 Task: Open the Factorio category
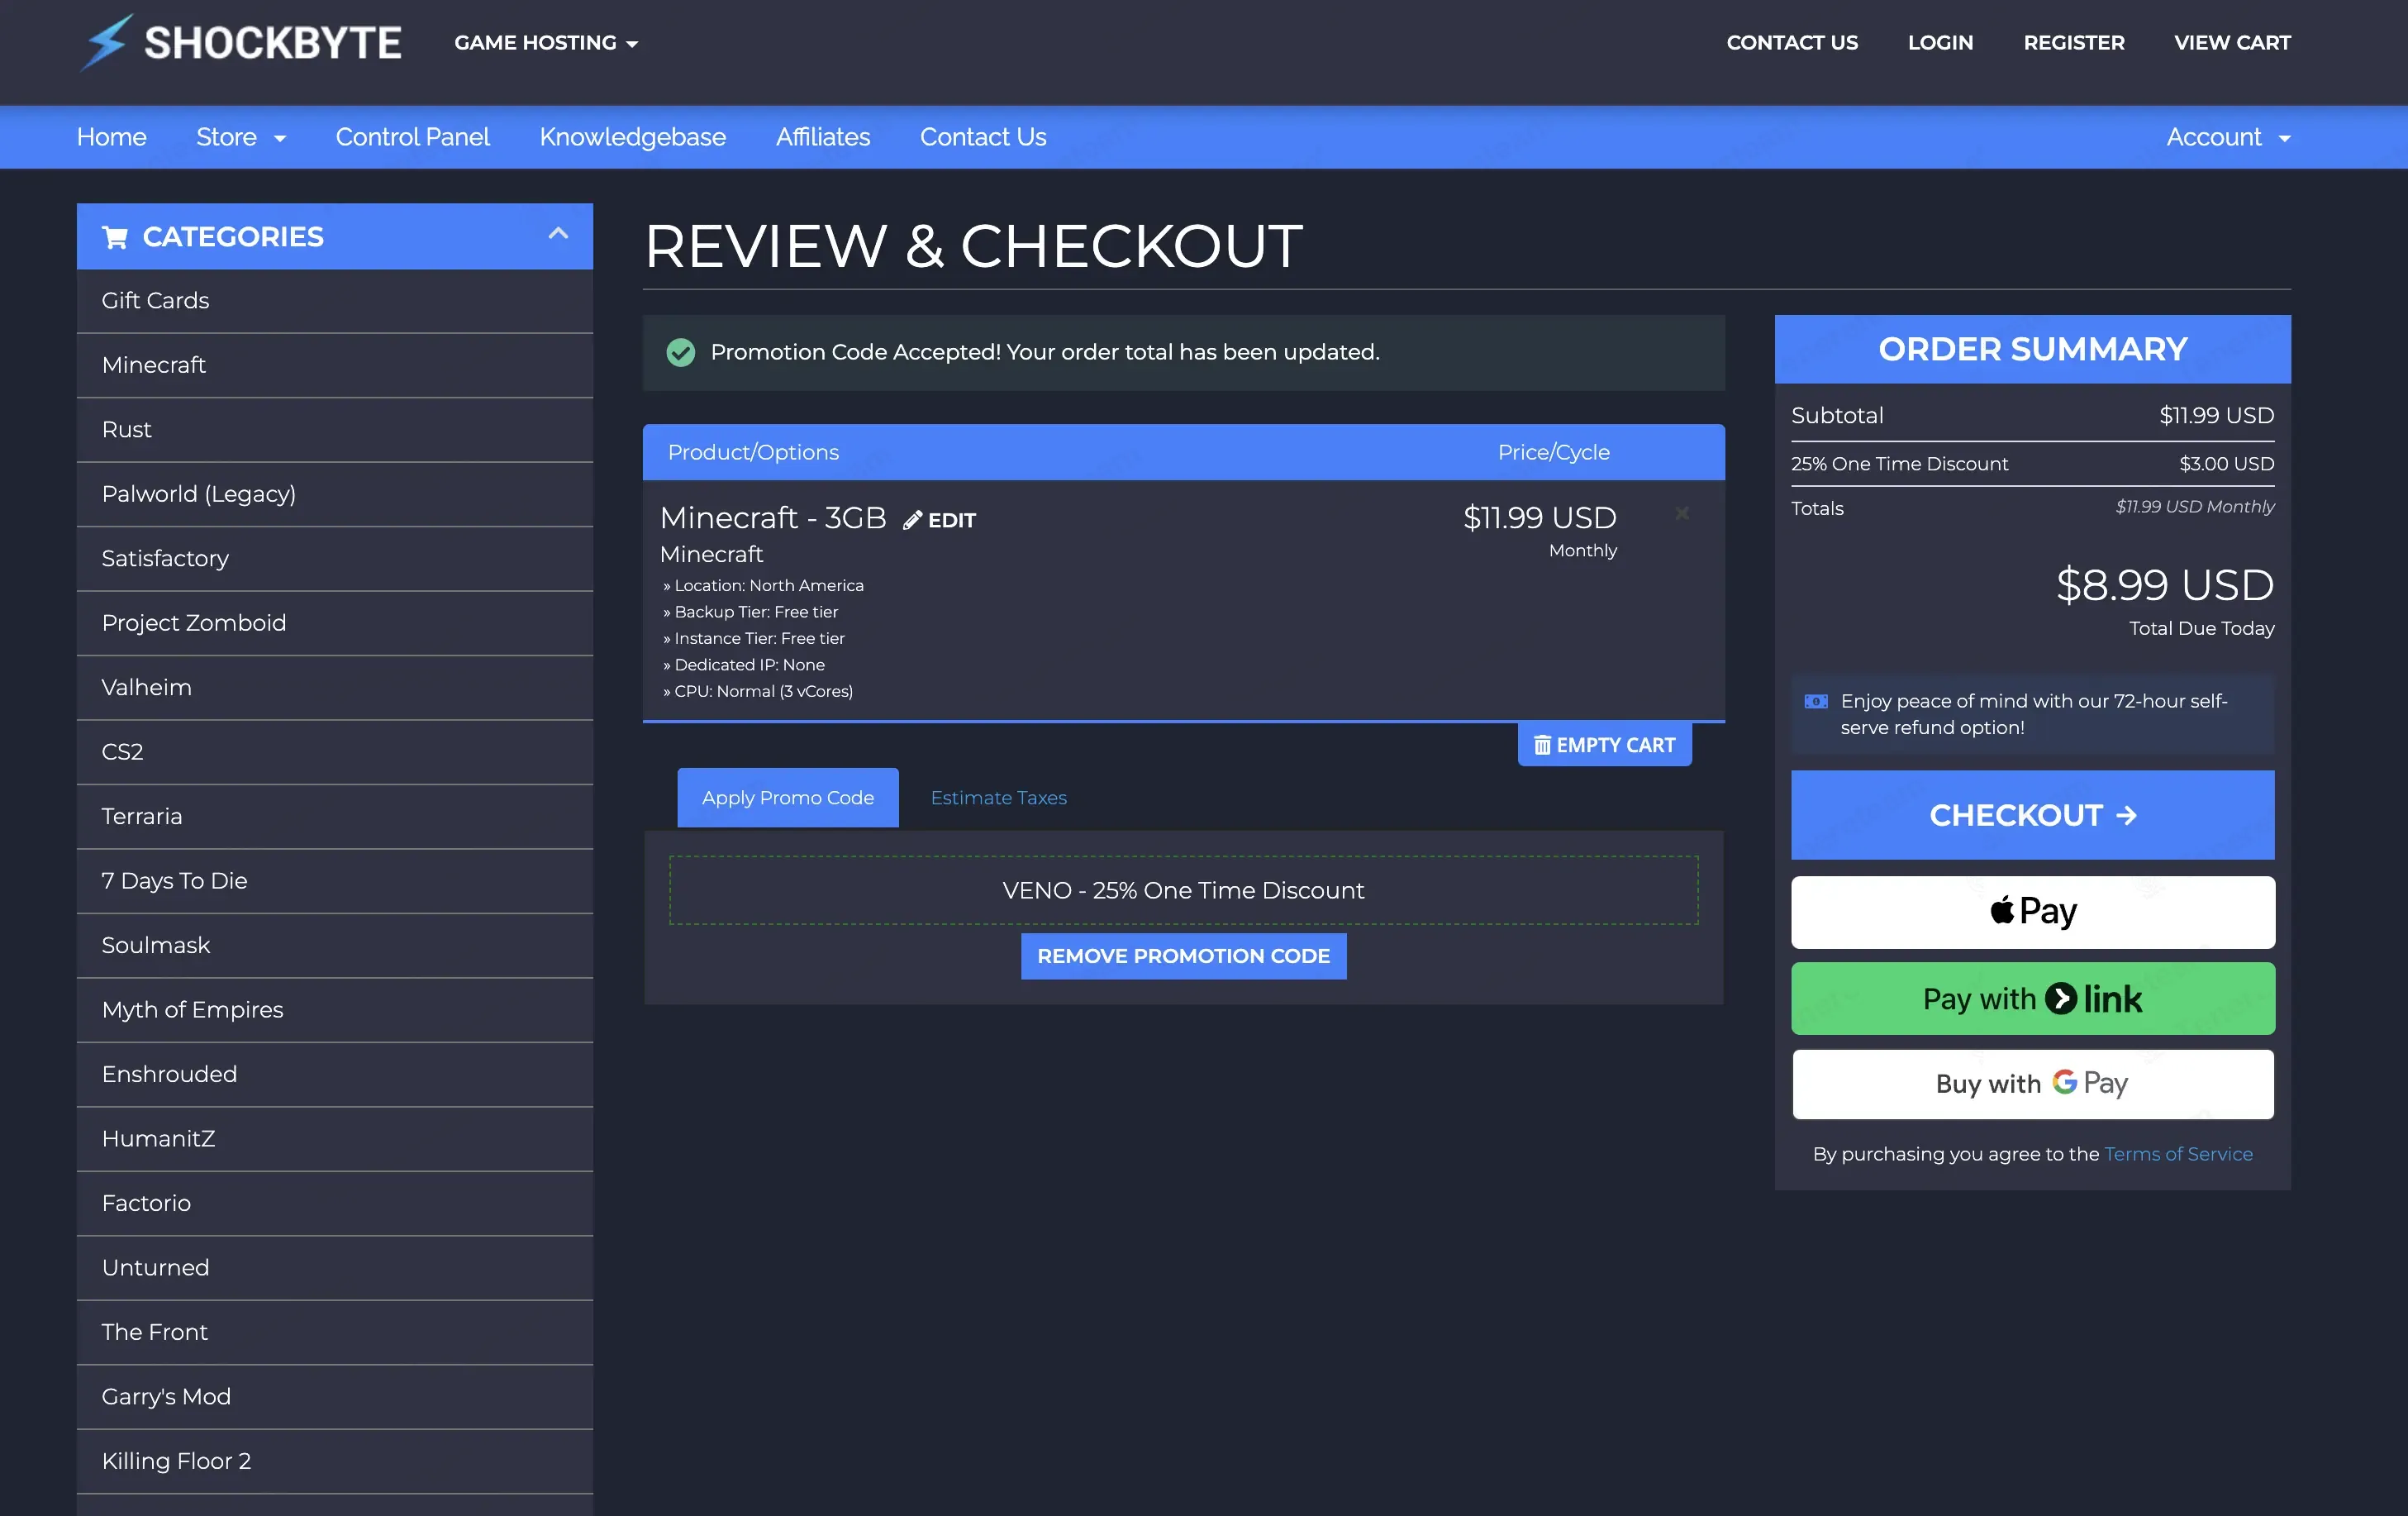[335, 1203]
